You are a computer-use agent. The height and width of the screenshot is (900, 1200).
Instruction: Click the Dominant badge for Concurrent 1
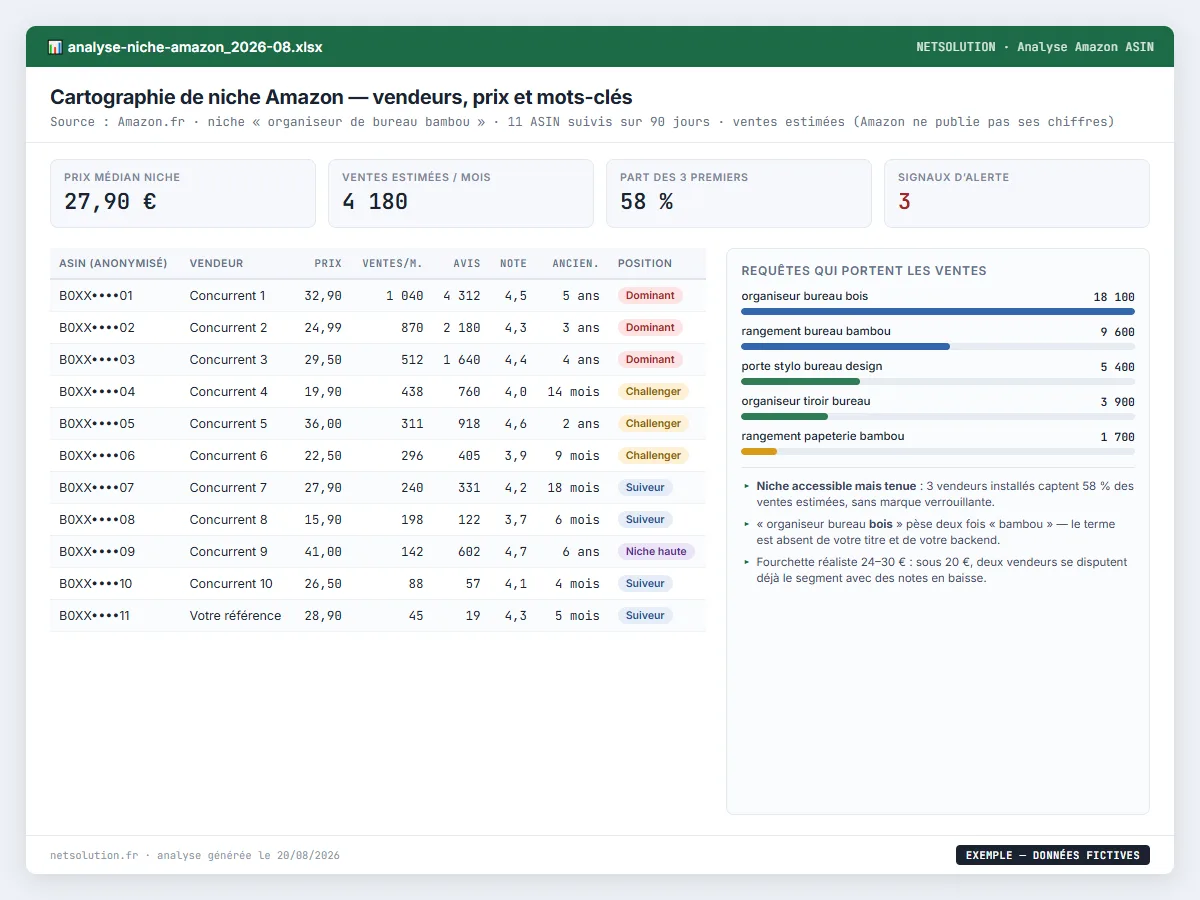pos(650,296)
